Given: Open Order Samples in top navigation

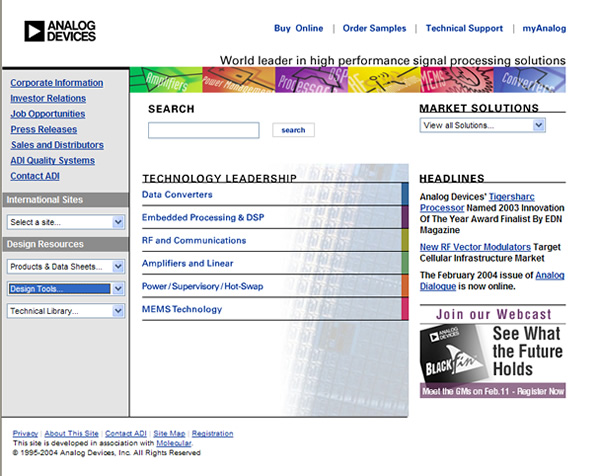Looking at the screenshot, I should (x=374, y=28).
